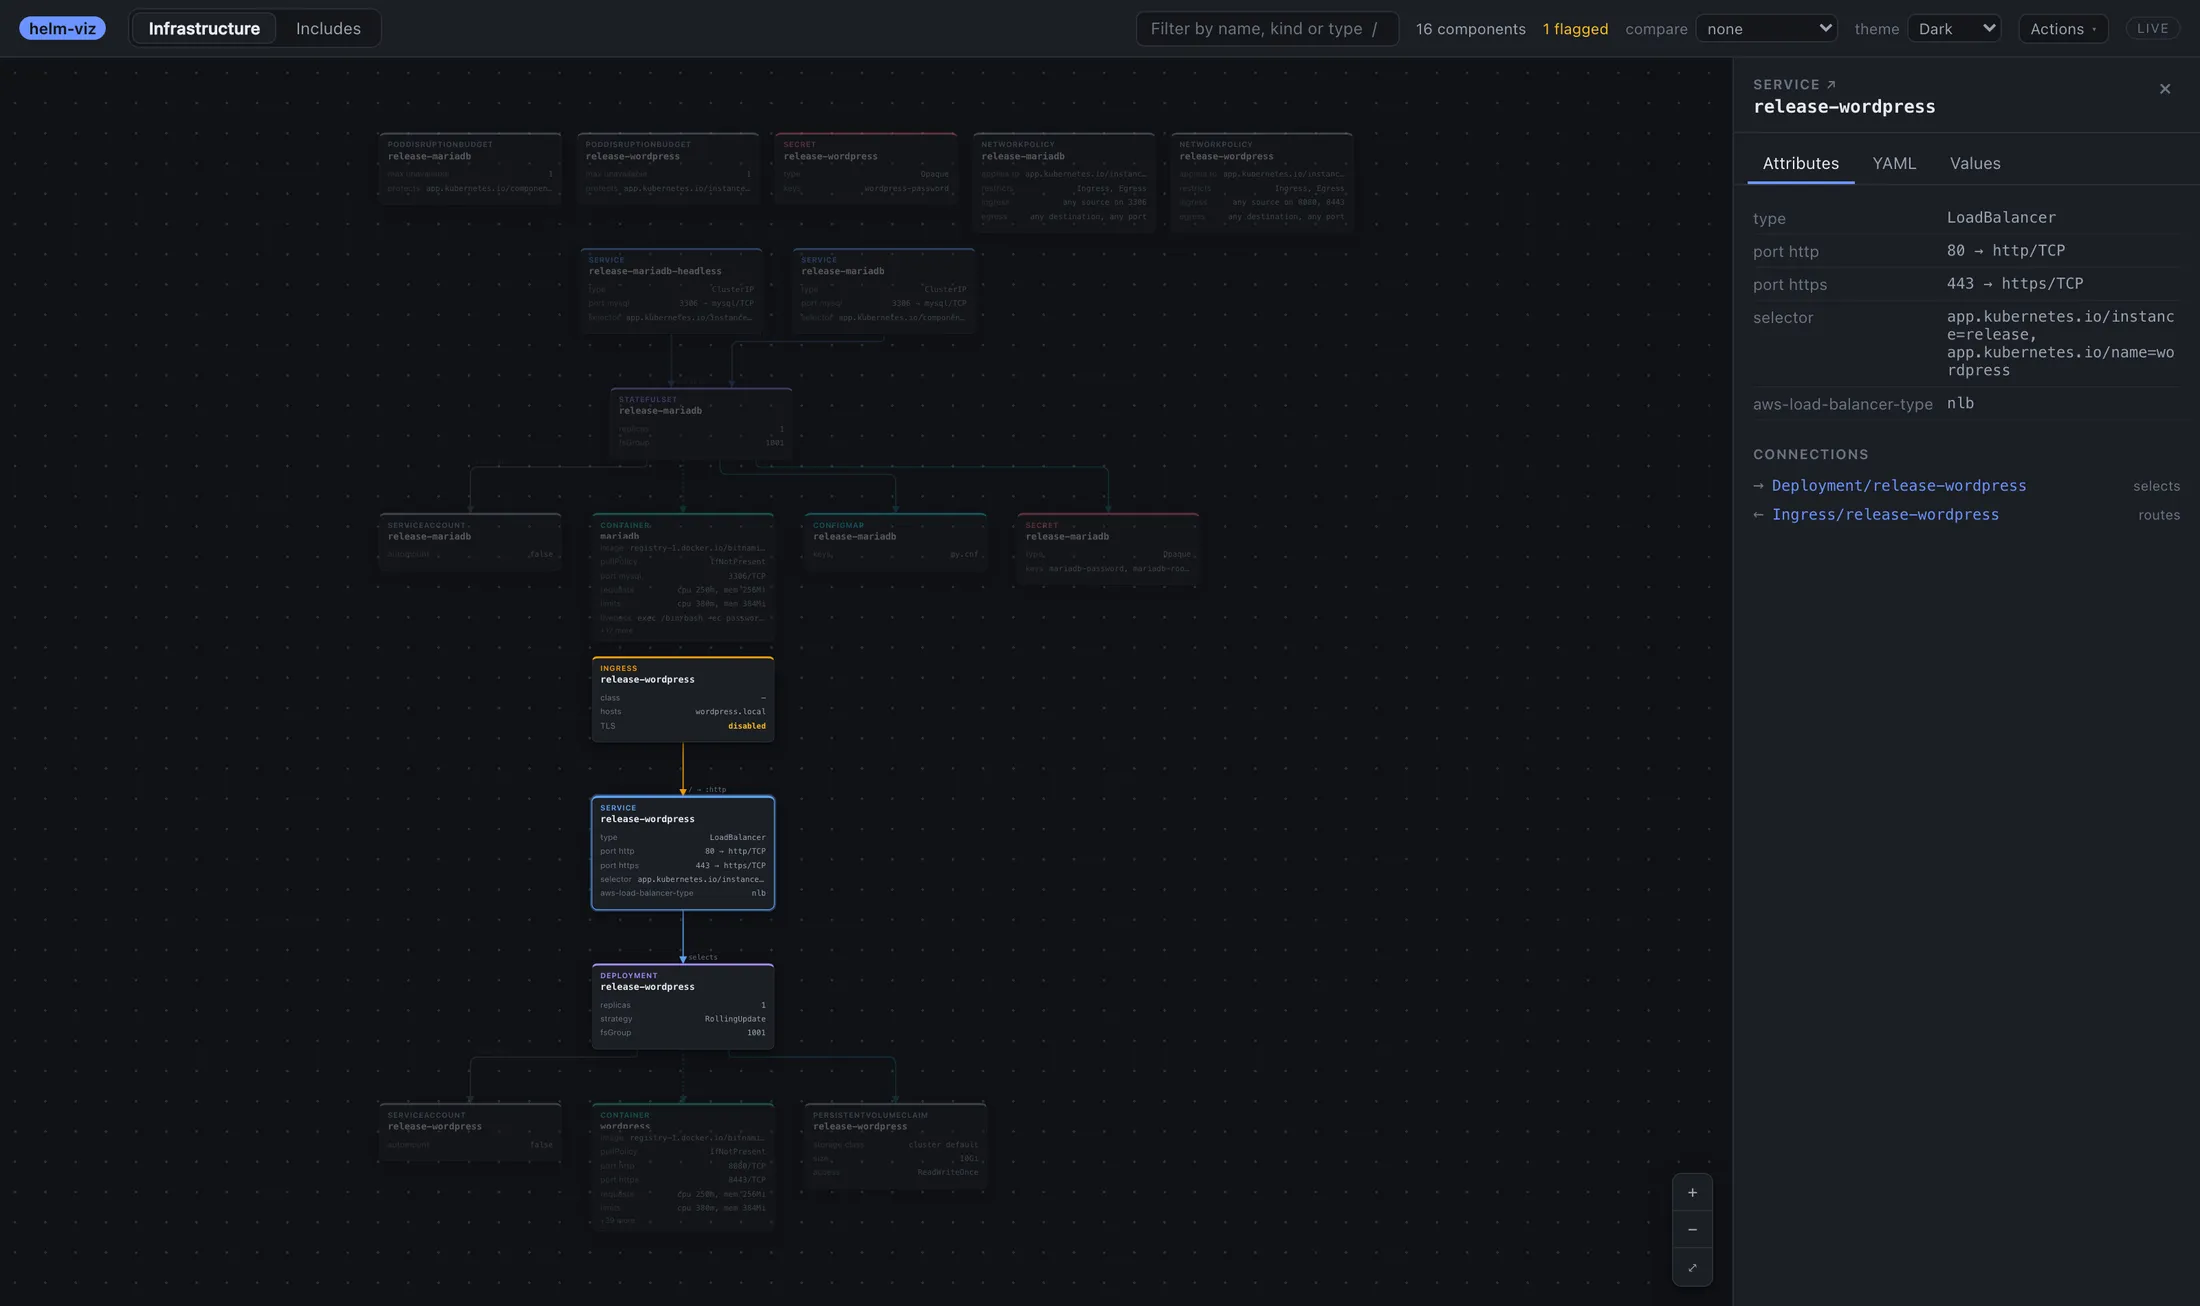The image size is (2200, 1306).
Task: Open the Actions menu
Action: pos(2063,28)
